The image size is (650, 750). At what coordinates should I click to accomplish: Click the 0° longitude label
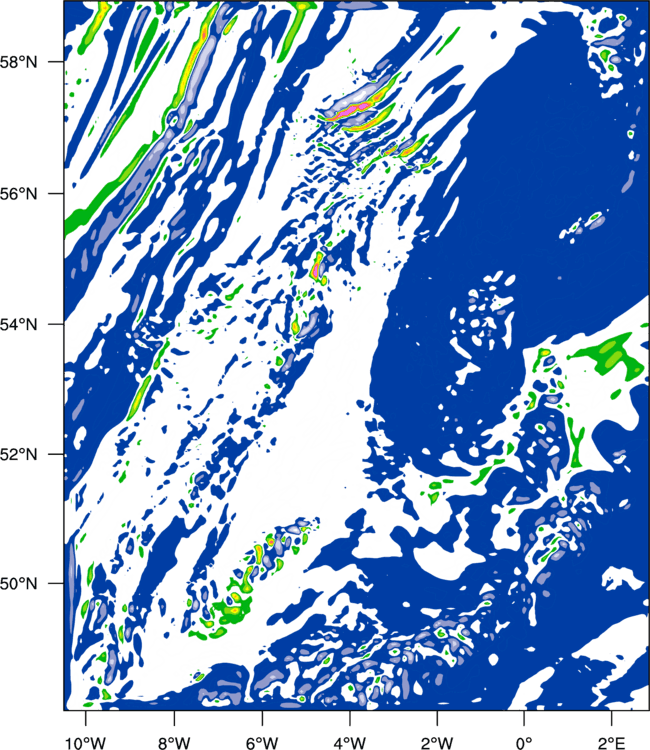coord(524,742)
